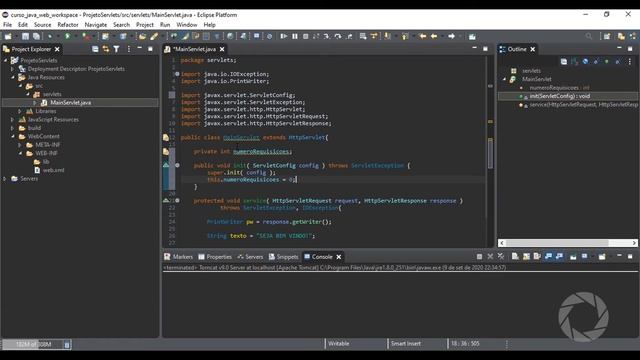The image size is (640, 360).
Task: Toggle Scroll Lock in Console toolbar
Action: point(526,257)
